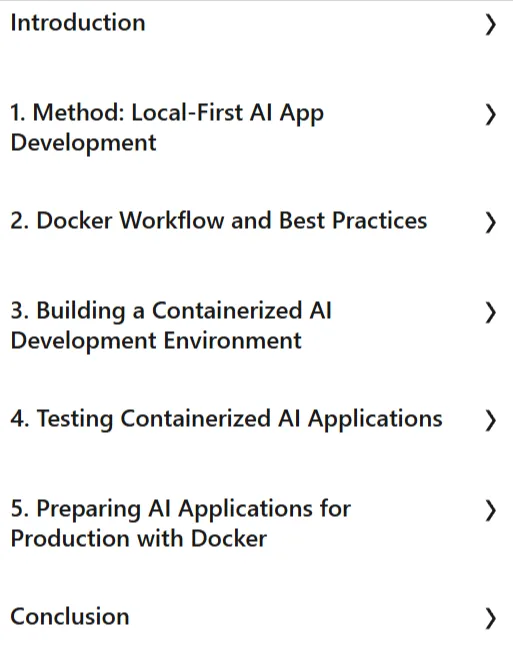Viewport: 513px width, 646px height.
Task: Click Production with Docker text line
Action: click(x=138, y=538)
